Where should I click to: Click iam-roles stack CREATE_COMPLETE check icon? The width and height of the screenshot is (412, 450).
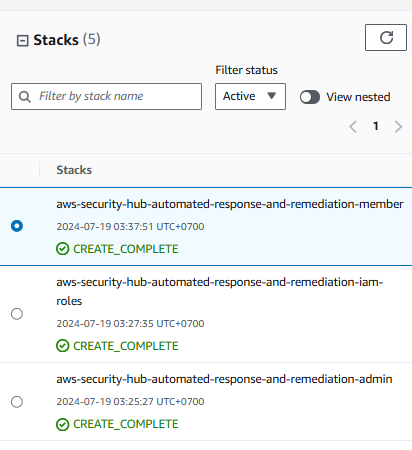pyautogui.click(x=63, y=346)
